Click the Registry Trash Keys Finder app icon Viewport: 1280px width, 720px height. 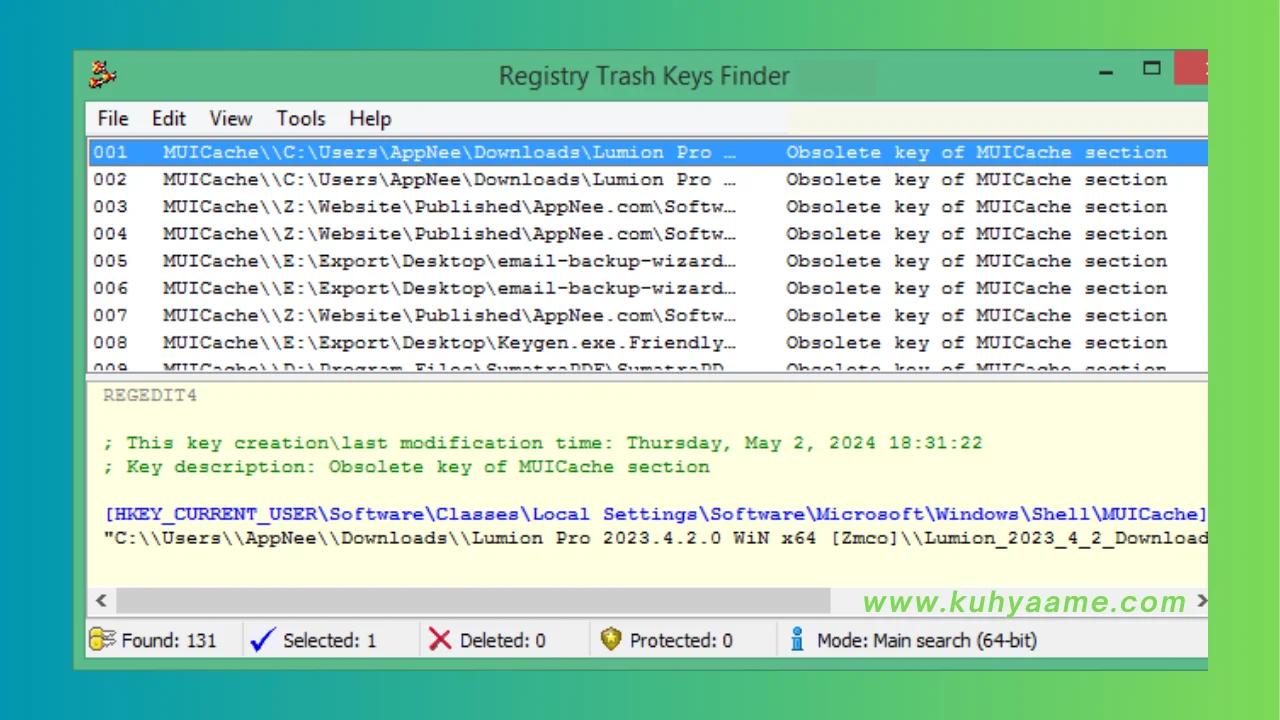[103, 74]
